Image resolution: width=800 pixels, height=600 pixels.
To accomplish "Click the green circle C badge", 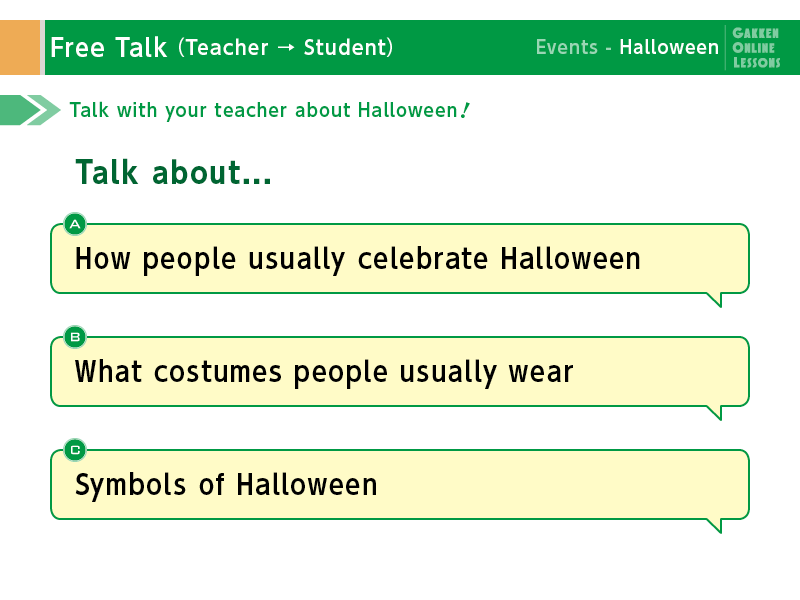I will [75, 451].
